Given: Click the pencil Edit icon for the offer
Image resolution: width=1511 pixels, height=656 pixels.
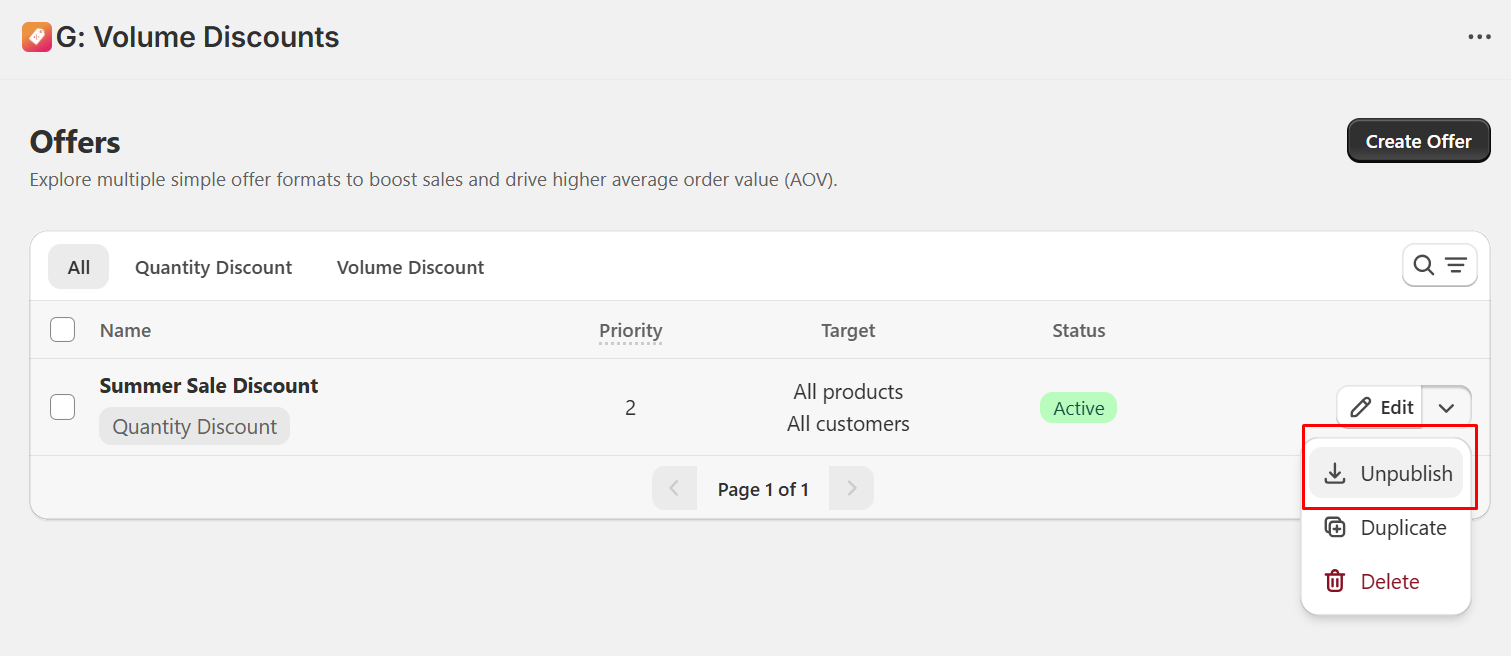Looking at the screenshot, I should [x=1360, y=407].
